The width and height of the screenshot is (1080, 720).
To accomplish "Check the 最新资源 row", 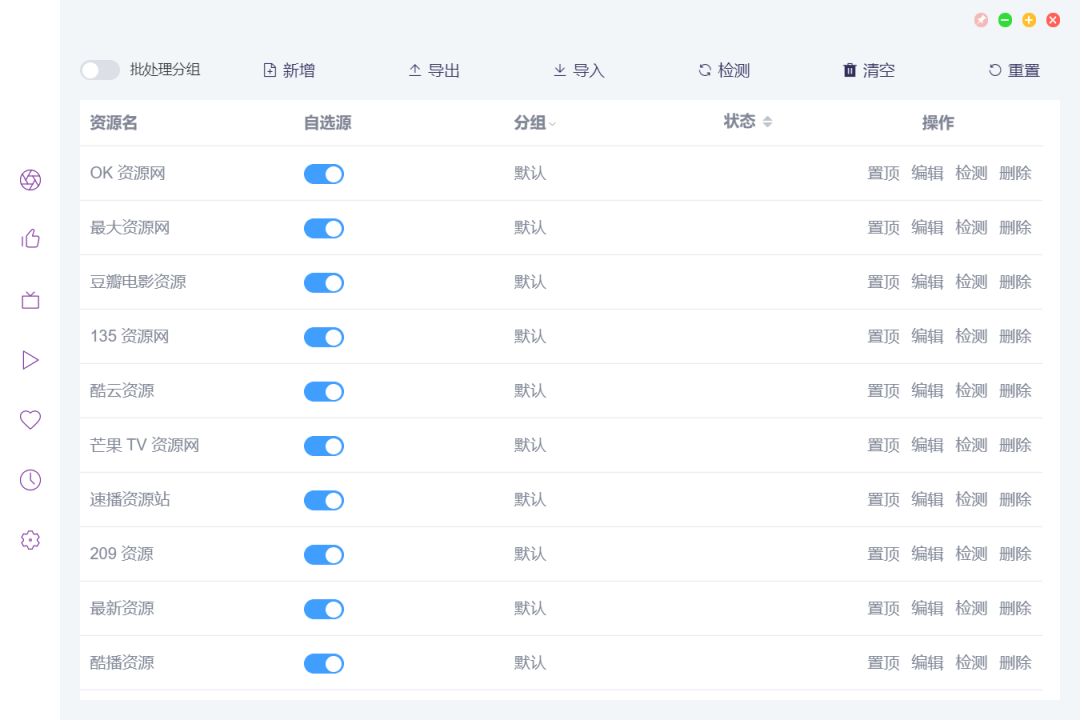I will tap(971, 608).
